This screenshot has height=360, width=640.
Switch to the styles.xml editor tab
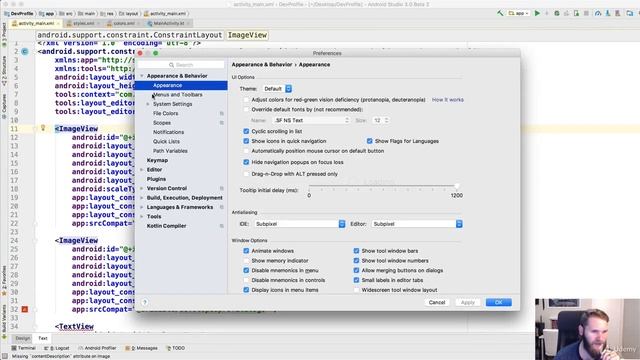click(x=82, y=23)
